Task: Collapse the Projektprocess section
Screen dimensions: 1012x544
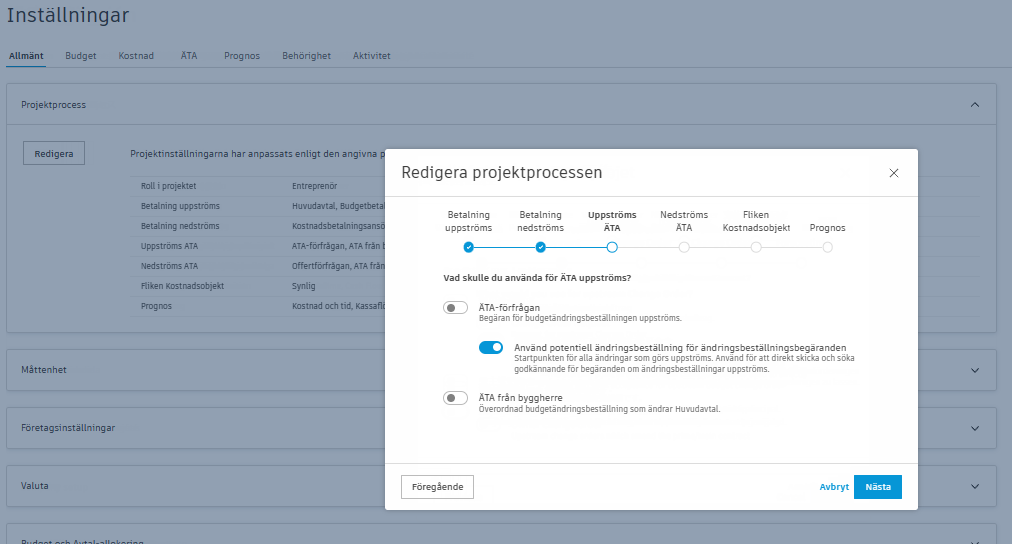Action: tap(975, 105)
